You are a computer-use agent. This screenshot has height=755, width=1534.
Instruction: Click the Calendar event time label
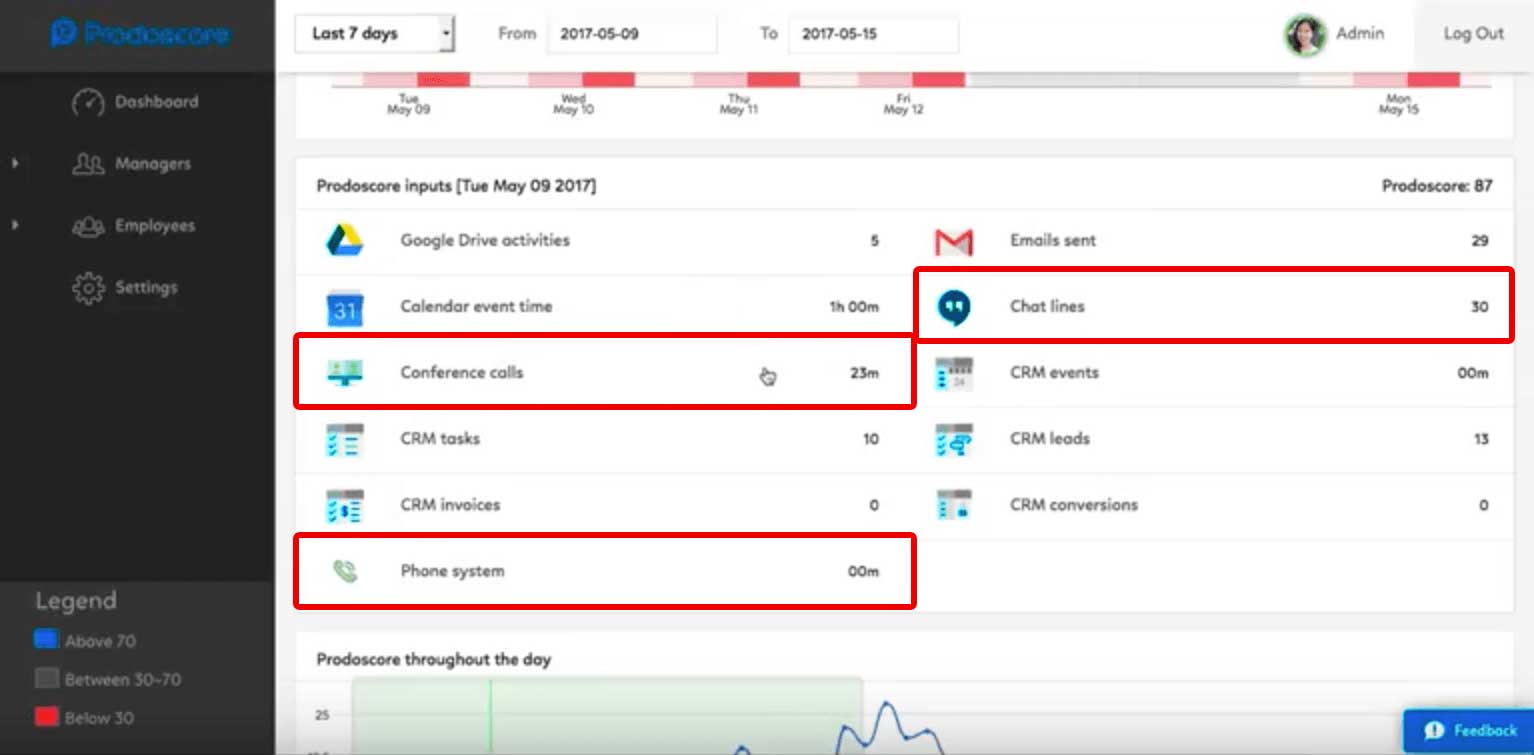click(x=476, y=307)
